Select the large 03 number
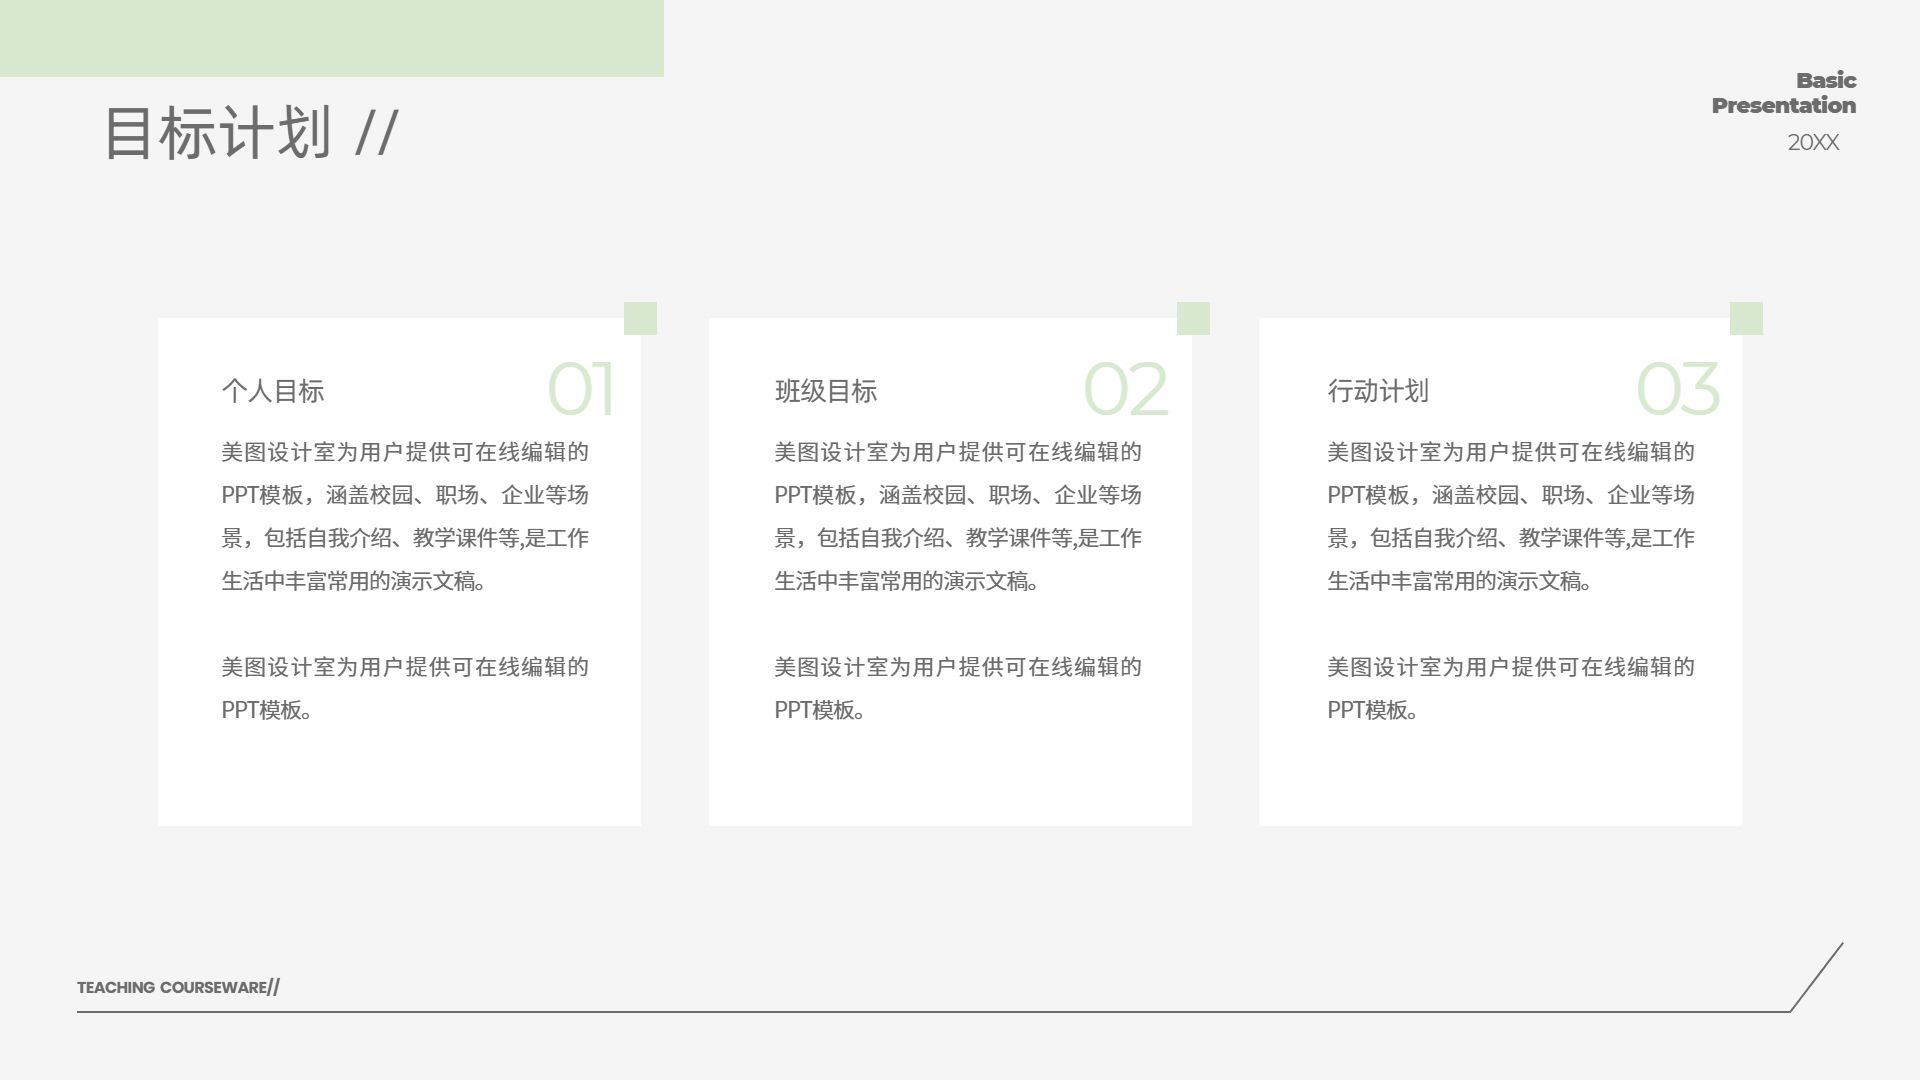1920x1080 pixels. [x=1678, y=389]
